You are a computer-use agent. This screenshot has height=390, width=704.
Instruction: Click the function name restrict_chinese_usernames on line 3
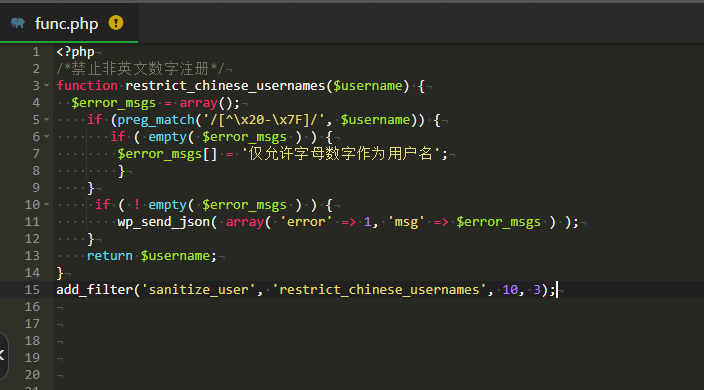225,86
